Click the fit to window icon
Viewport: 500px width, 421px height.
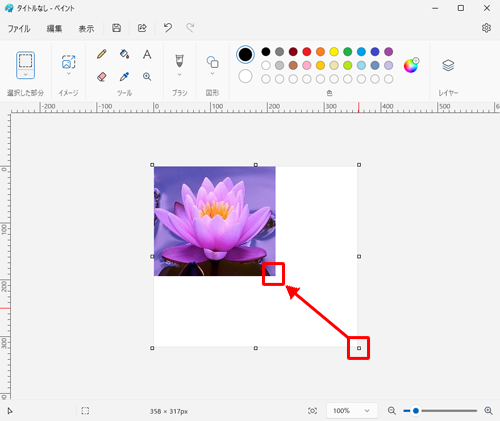coord(312,411)
